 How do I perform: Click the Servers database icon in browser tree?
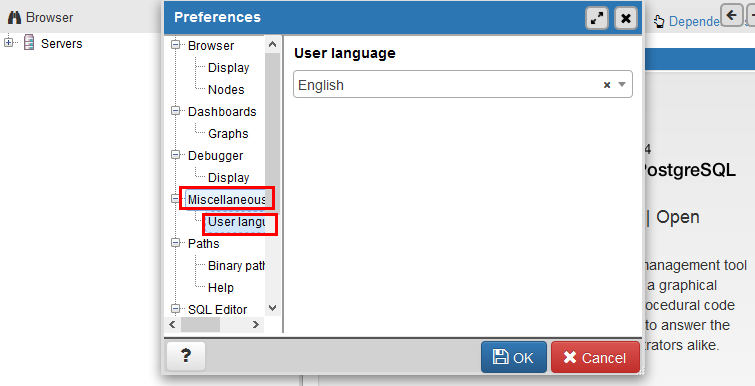click(x=29, y=43)
